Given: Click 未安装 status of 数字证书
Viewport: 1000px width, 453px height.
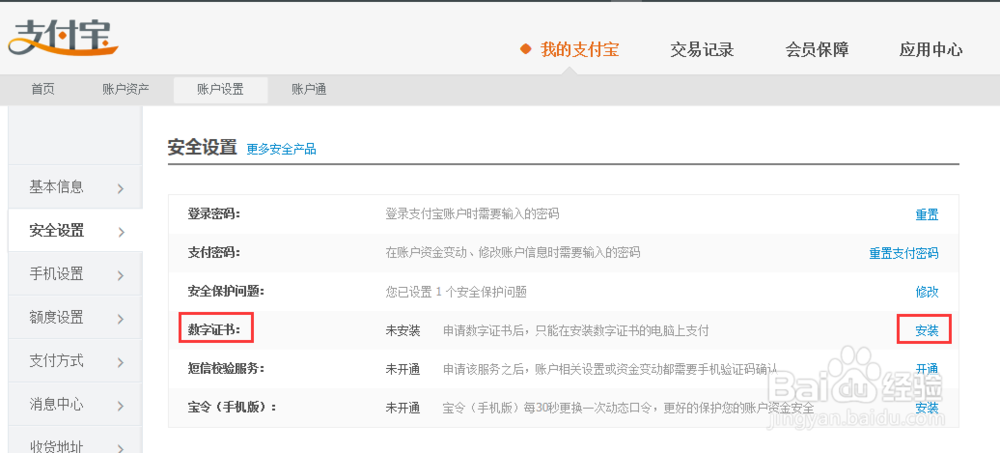Looking at the screenshot, I should (x=402, y=330).
